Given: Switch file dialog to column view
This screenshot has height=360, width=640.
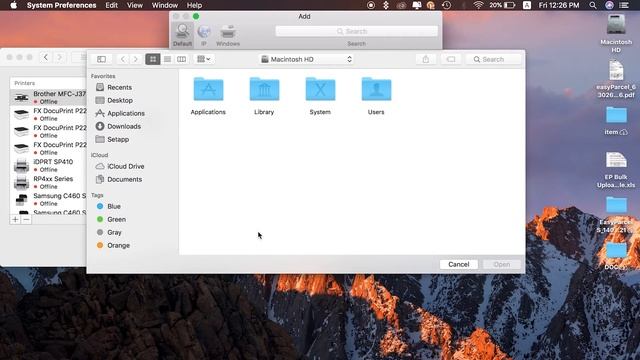Looking at the screenshot, I should tap(181, 59).
